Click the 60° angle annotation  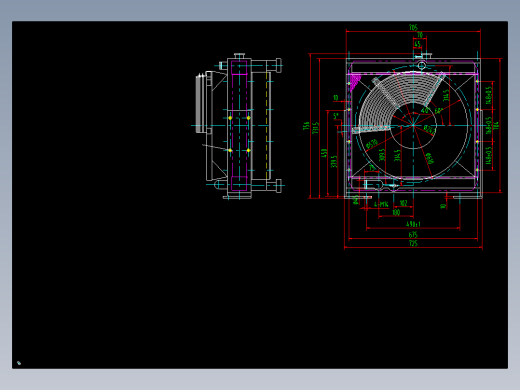pyautogui.click(x=439, y=110)
